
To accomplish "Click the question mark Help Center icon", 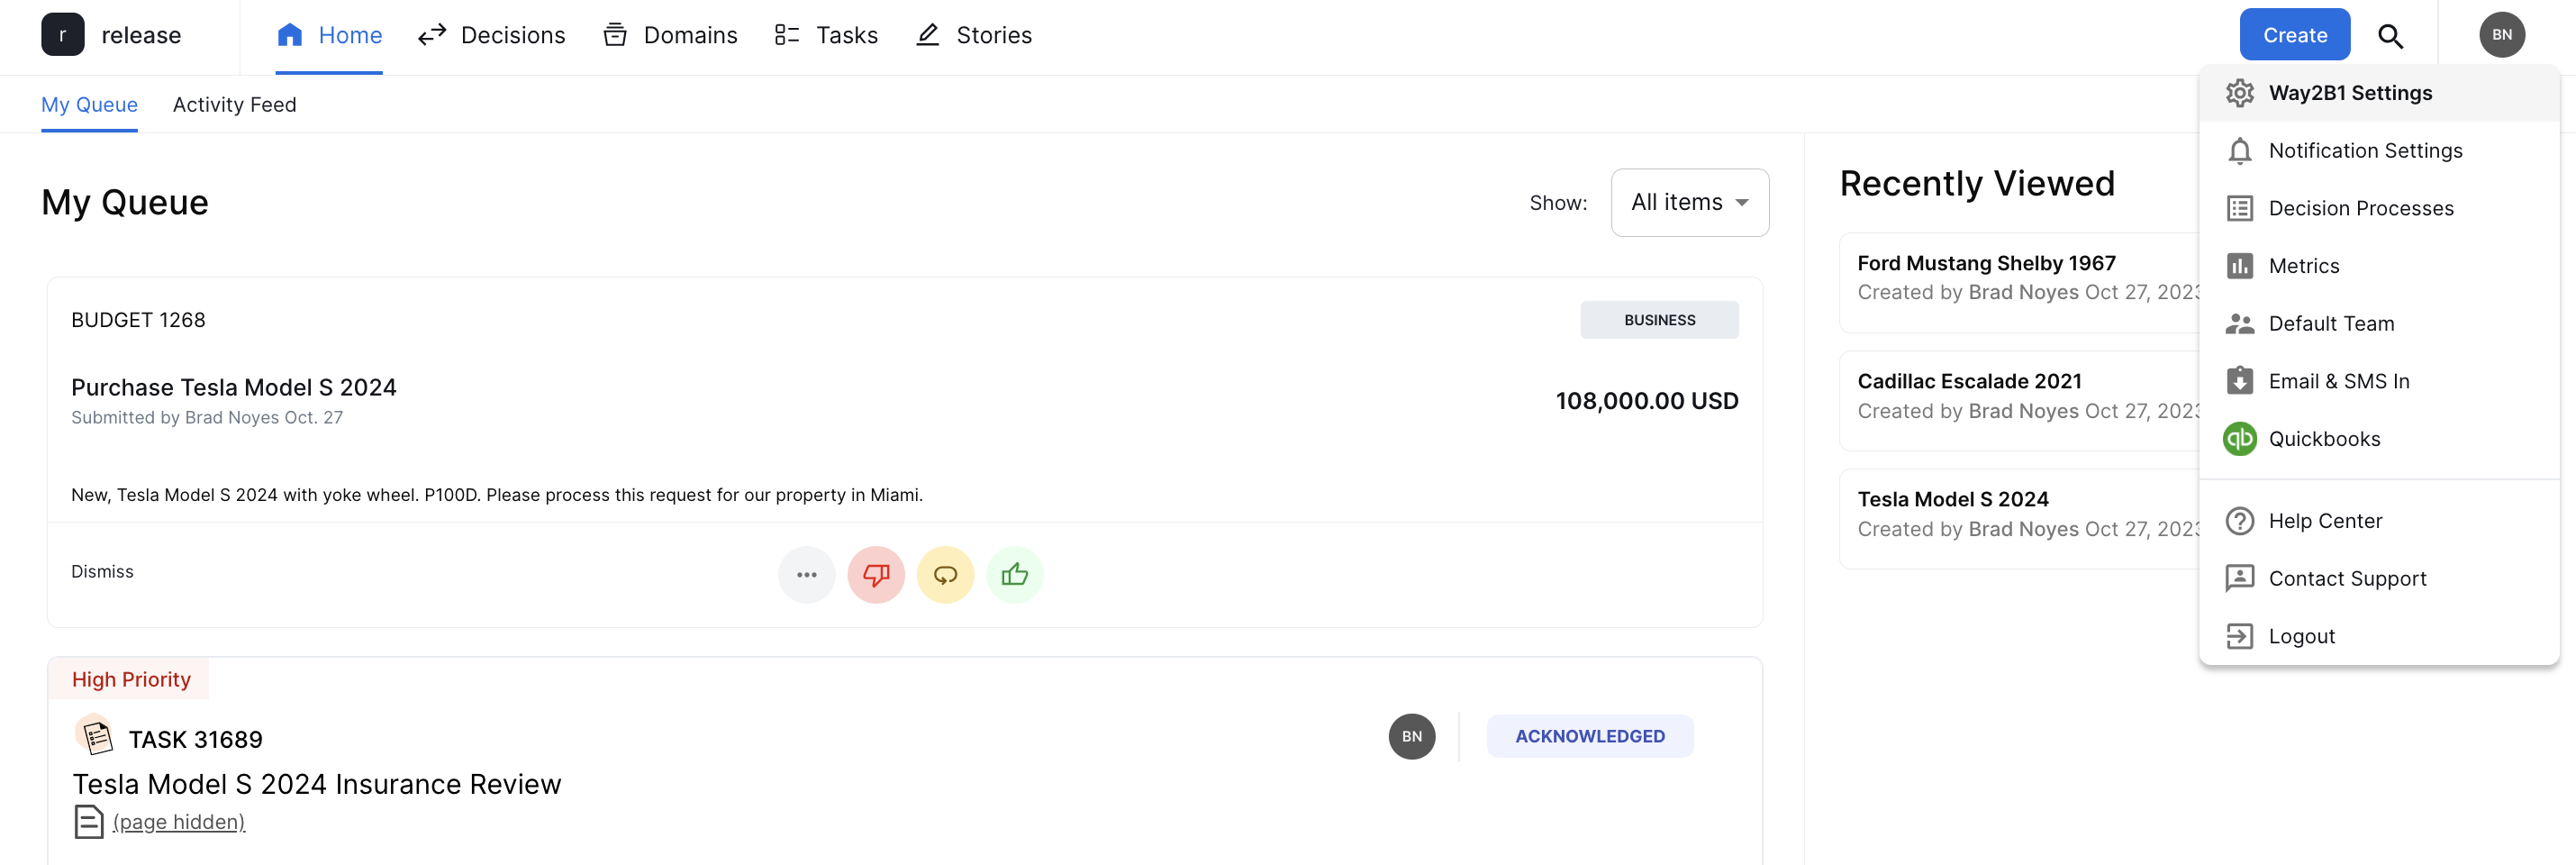I will tap(2240, 521).
